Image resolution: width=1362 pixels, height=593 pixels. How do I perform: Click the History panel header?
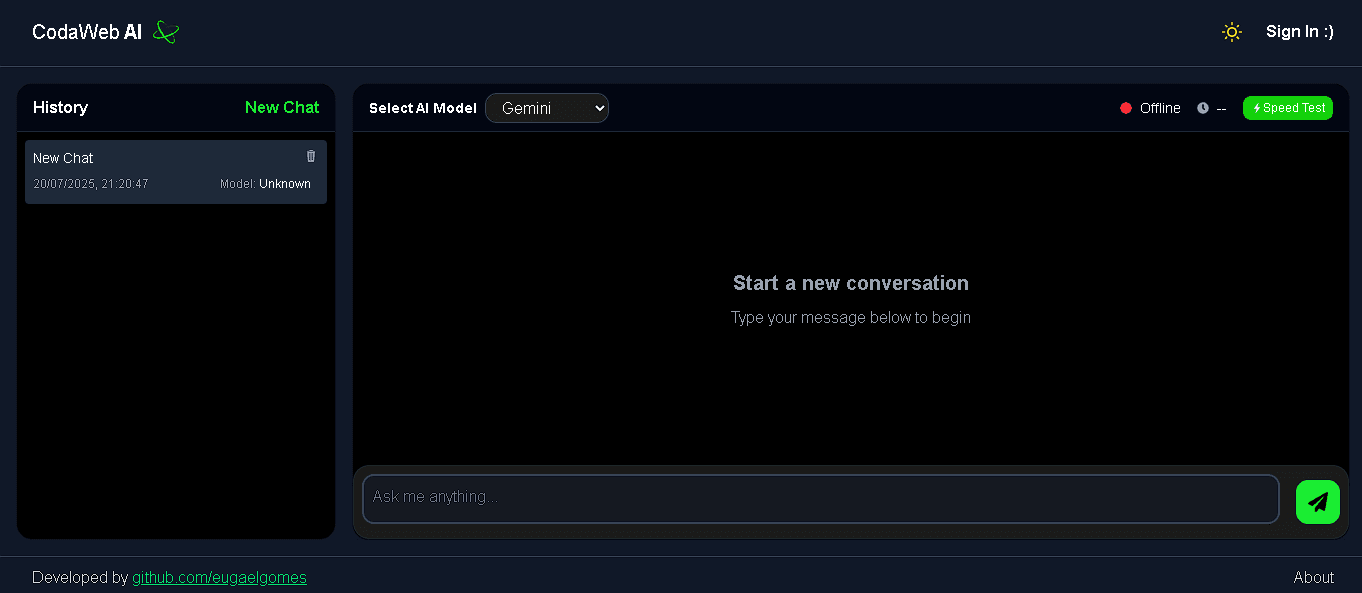60,107
